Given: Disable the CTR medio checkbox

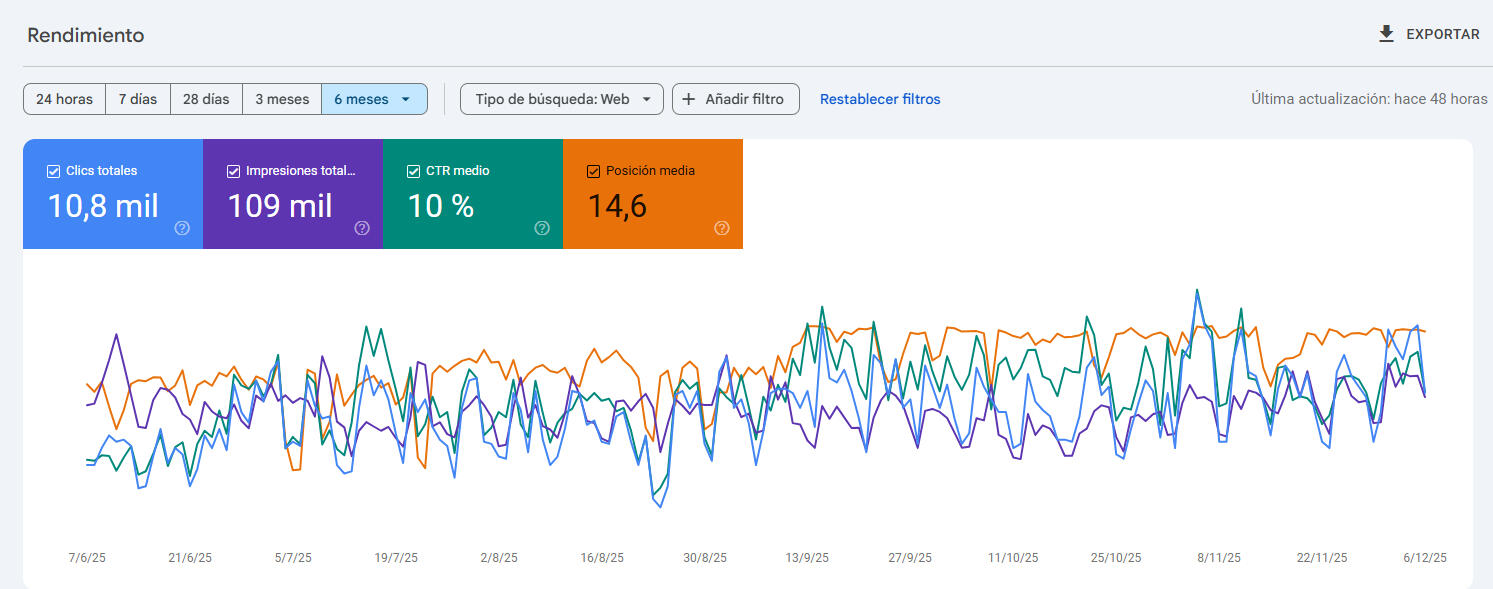Looking at the screenshot, I should [x=414, y=171].
